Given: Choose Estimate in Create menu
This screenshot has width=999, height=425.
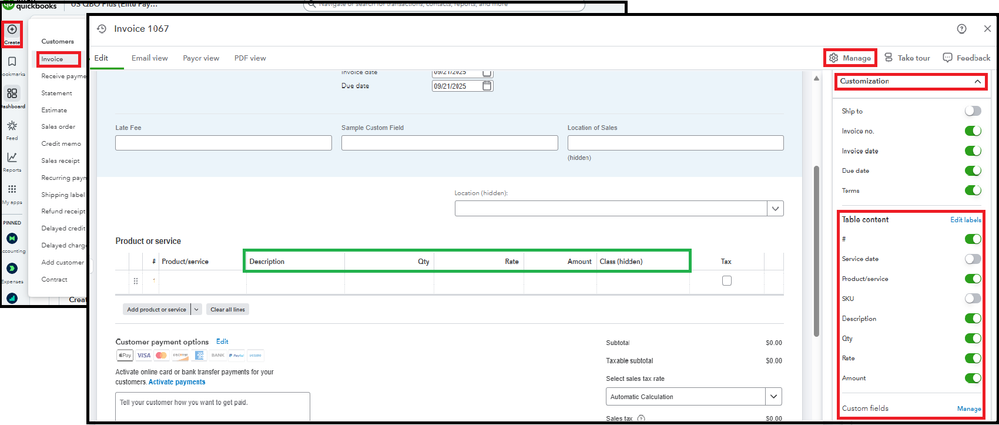Looking at the screenshot, I should tap(54, 110).
